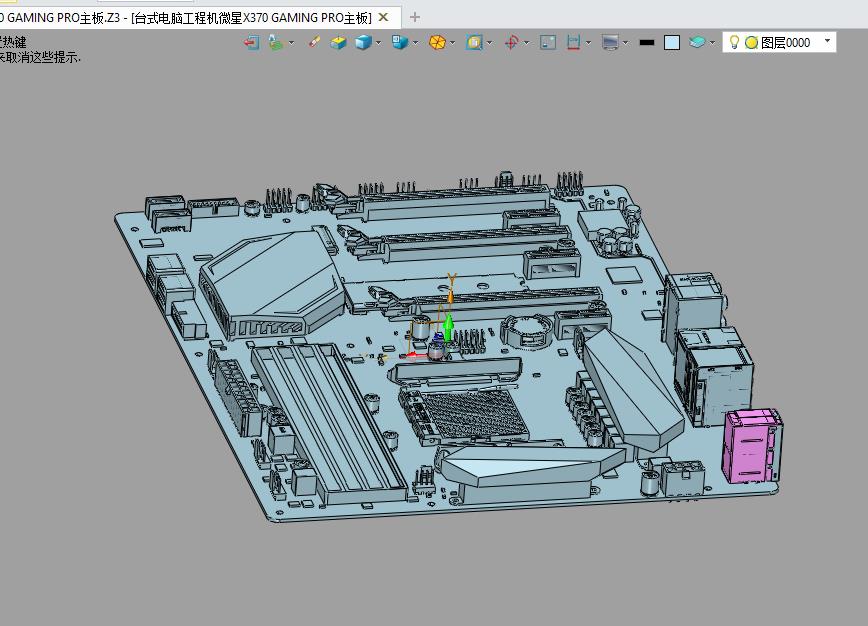Expand the shaded cube display mode dropdown
Viewport: 868px width, 626px height.
point(379,43)
